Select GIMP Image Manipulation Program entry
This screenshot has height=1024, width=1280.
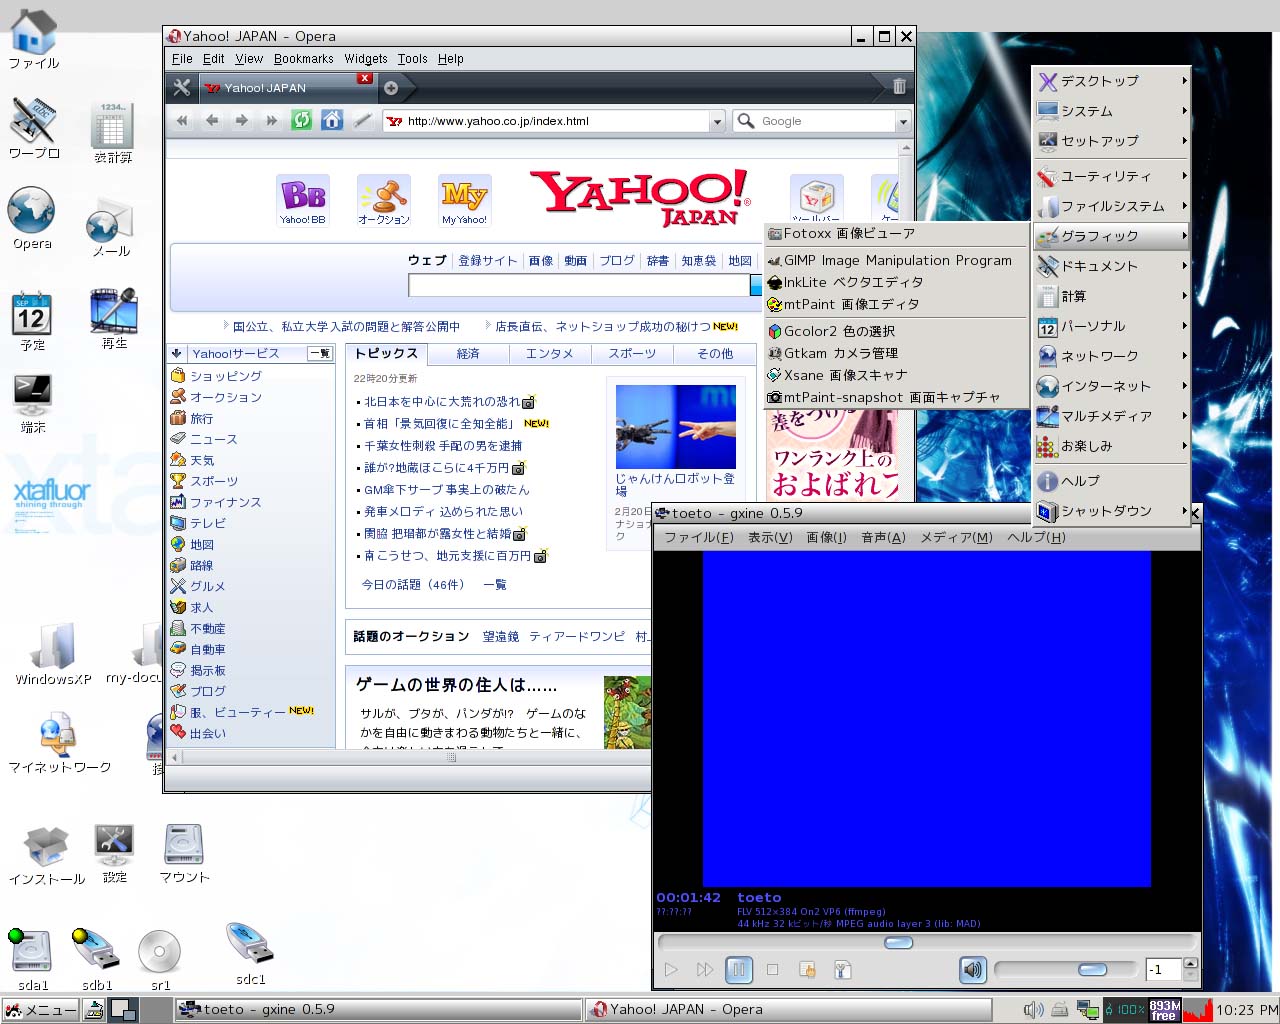[x=896, y=260]
